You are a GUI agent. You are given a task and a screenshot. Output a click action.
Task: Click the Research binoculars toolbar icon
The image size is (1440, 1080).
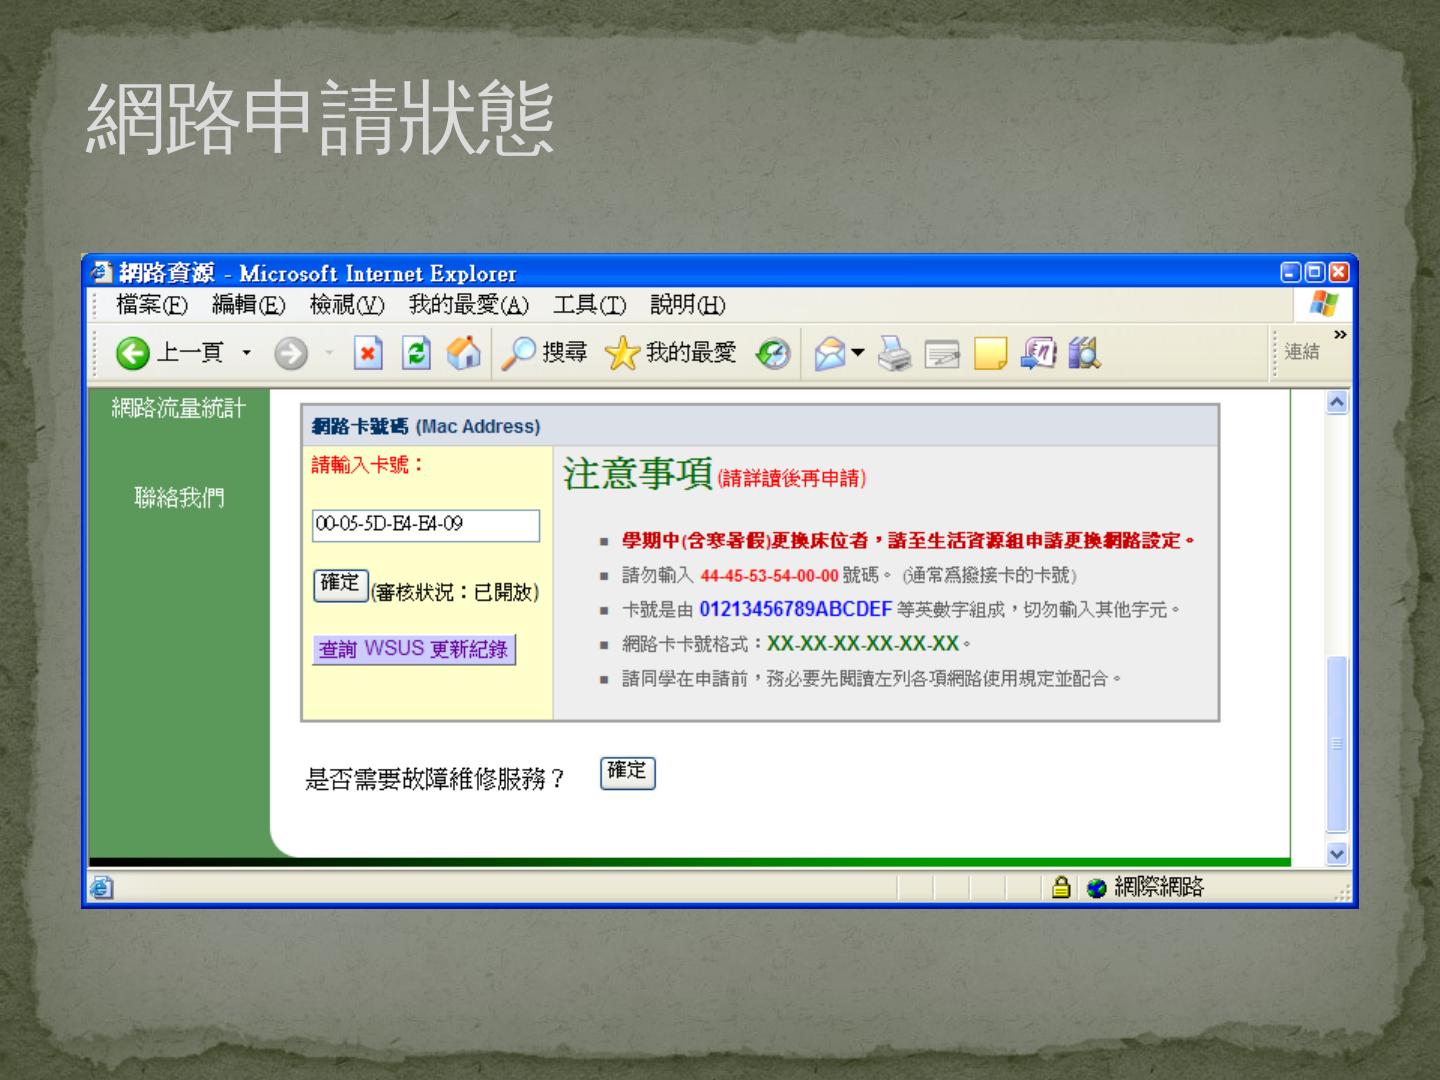coord(1084,353)
